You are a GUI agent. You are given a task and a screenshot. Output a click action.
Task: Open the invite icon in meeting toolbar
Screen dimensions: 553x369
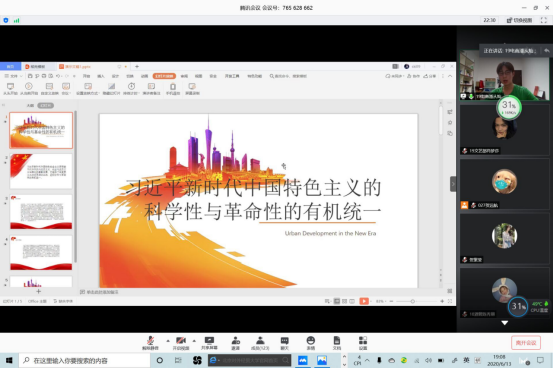point(236,343)
